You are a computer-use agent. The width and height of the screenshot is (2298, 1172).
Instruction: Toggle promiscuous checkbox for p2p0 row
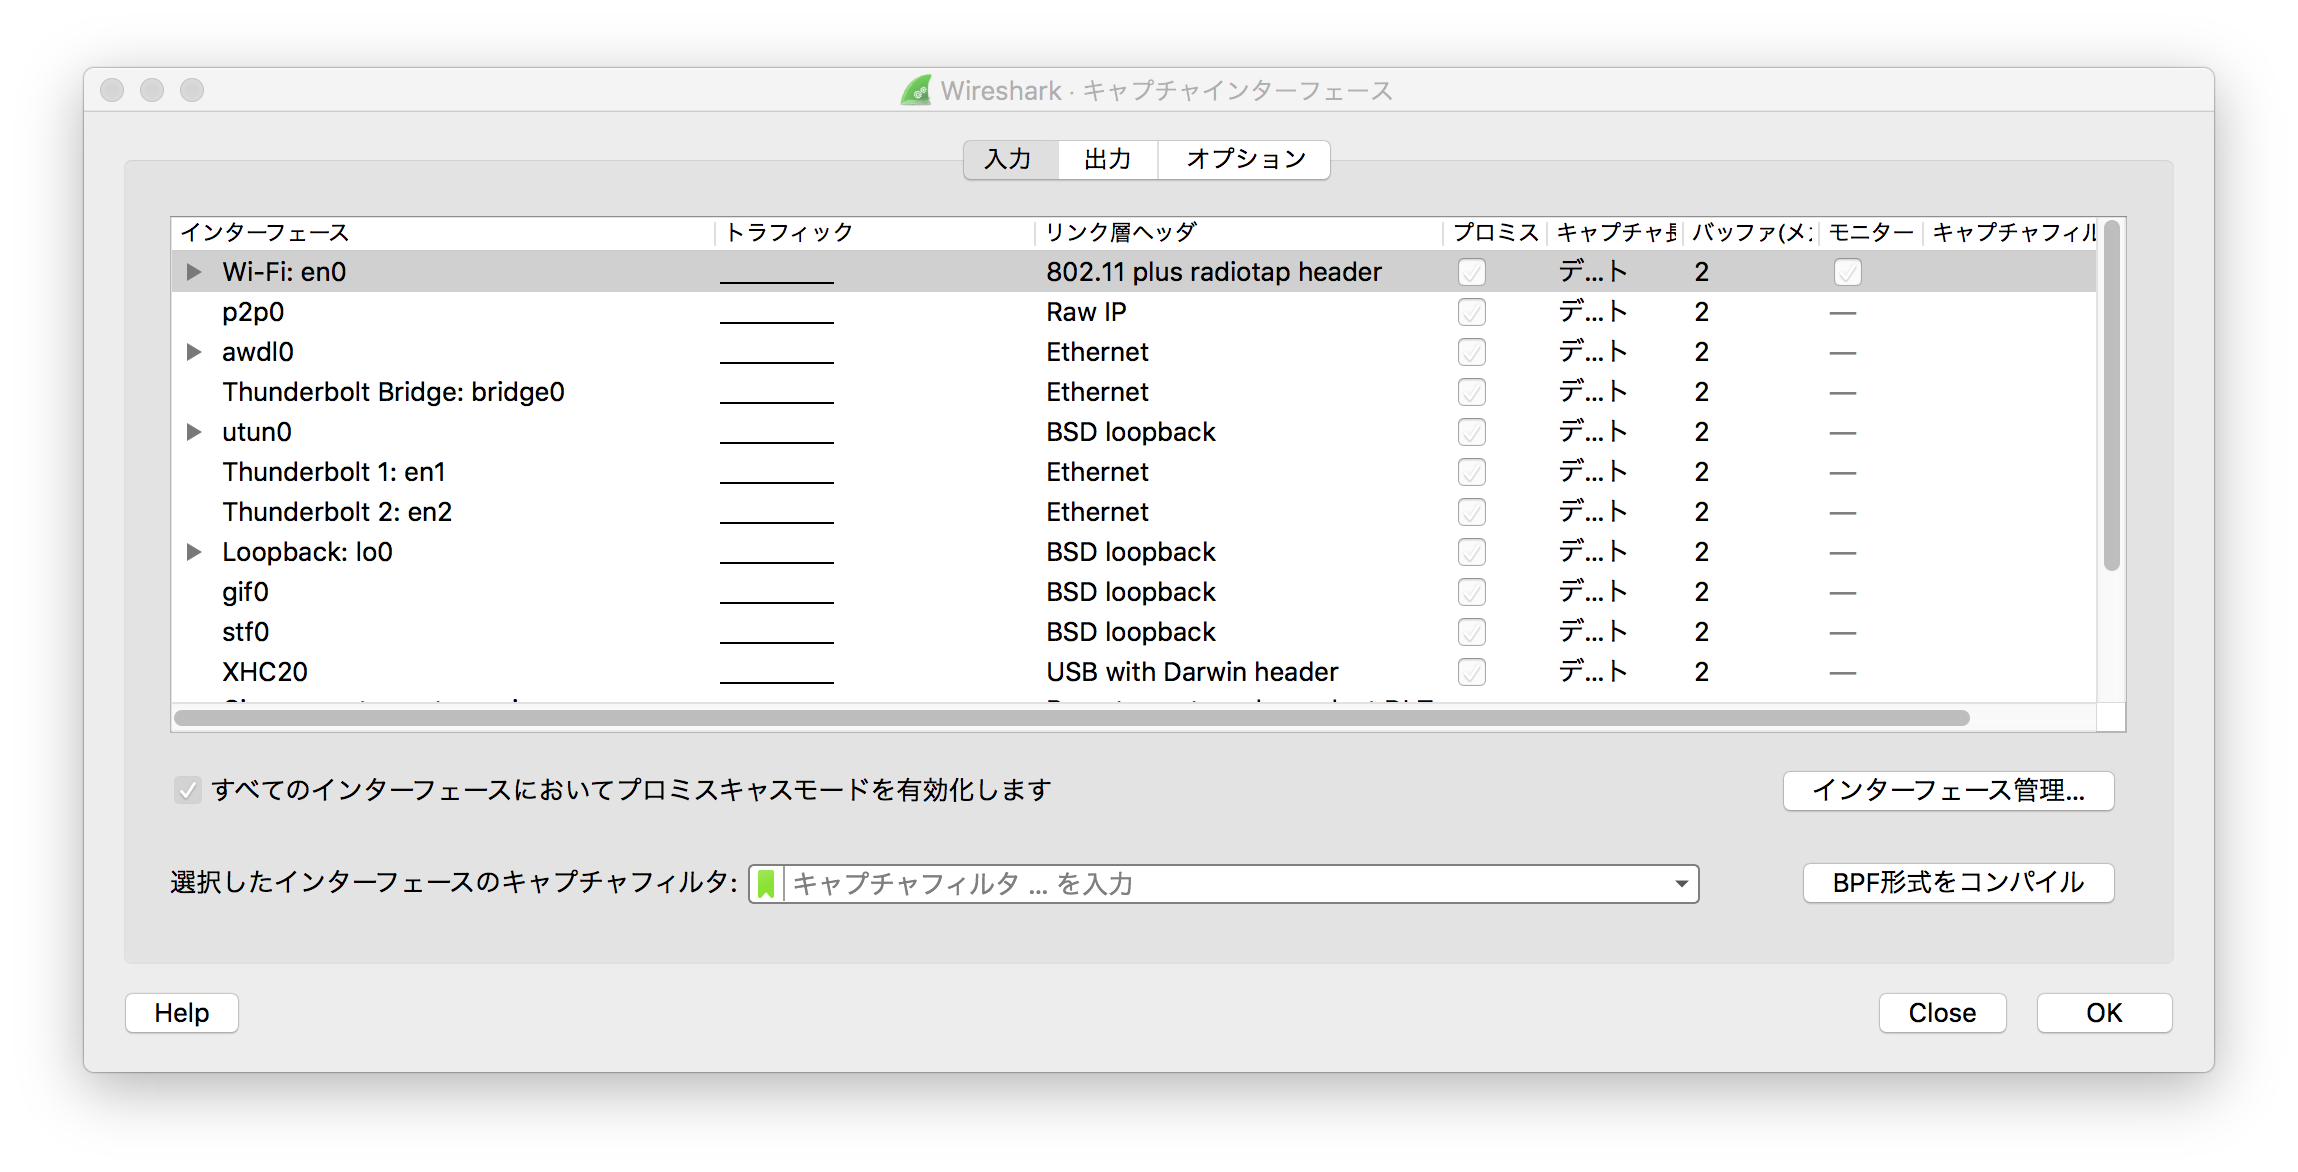point(1471,312)
